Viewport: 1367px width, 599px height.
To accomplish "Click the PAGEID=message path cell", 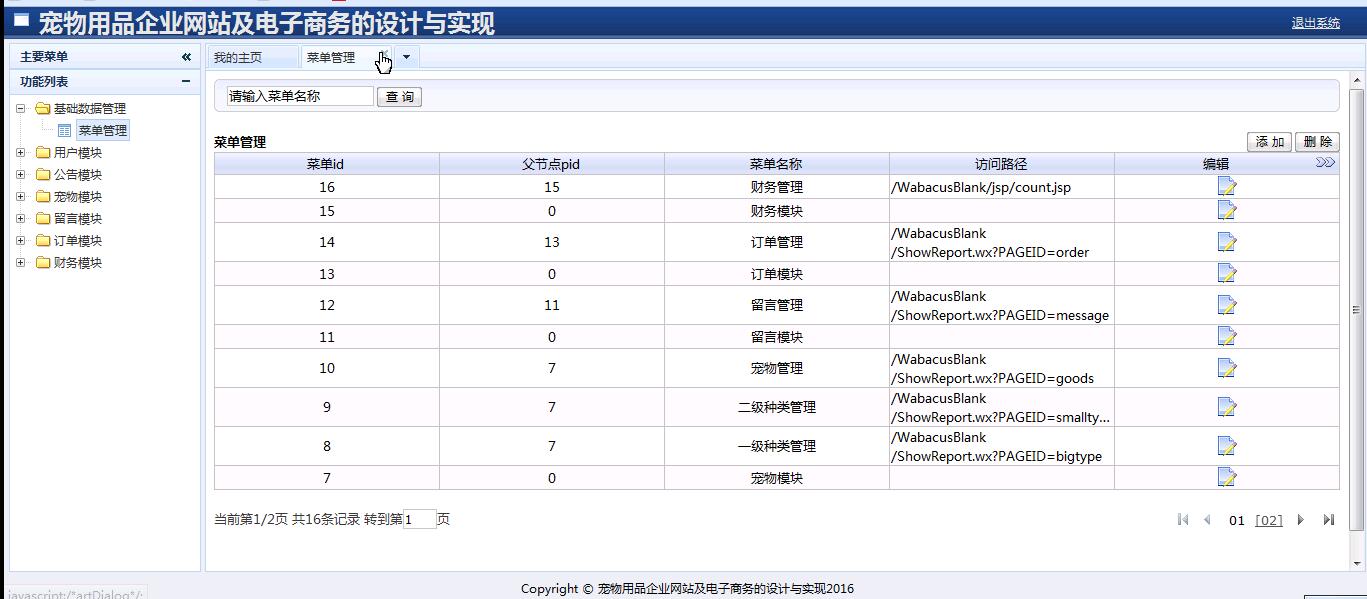I will [1001, 305].
